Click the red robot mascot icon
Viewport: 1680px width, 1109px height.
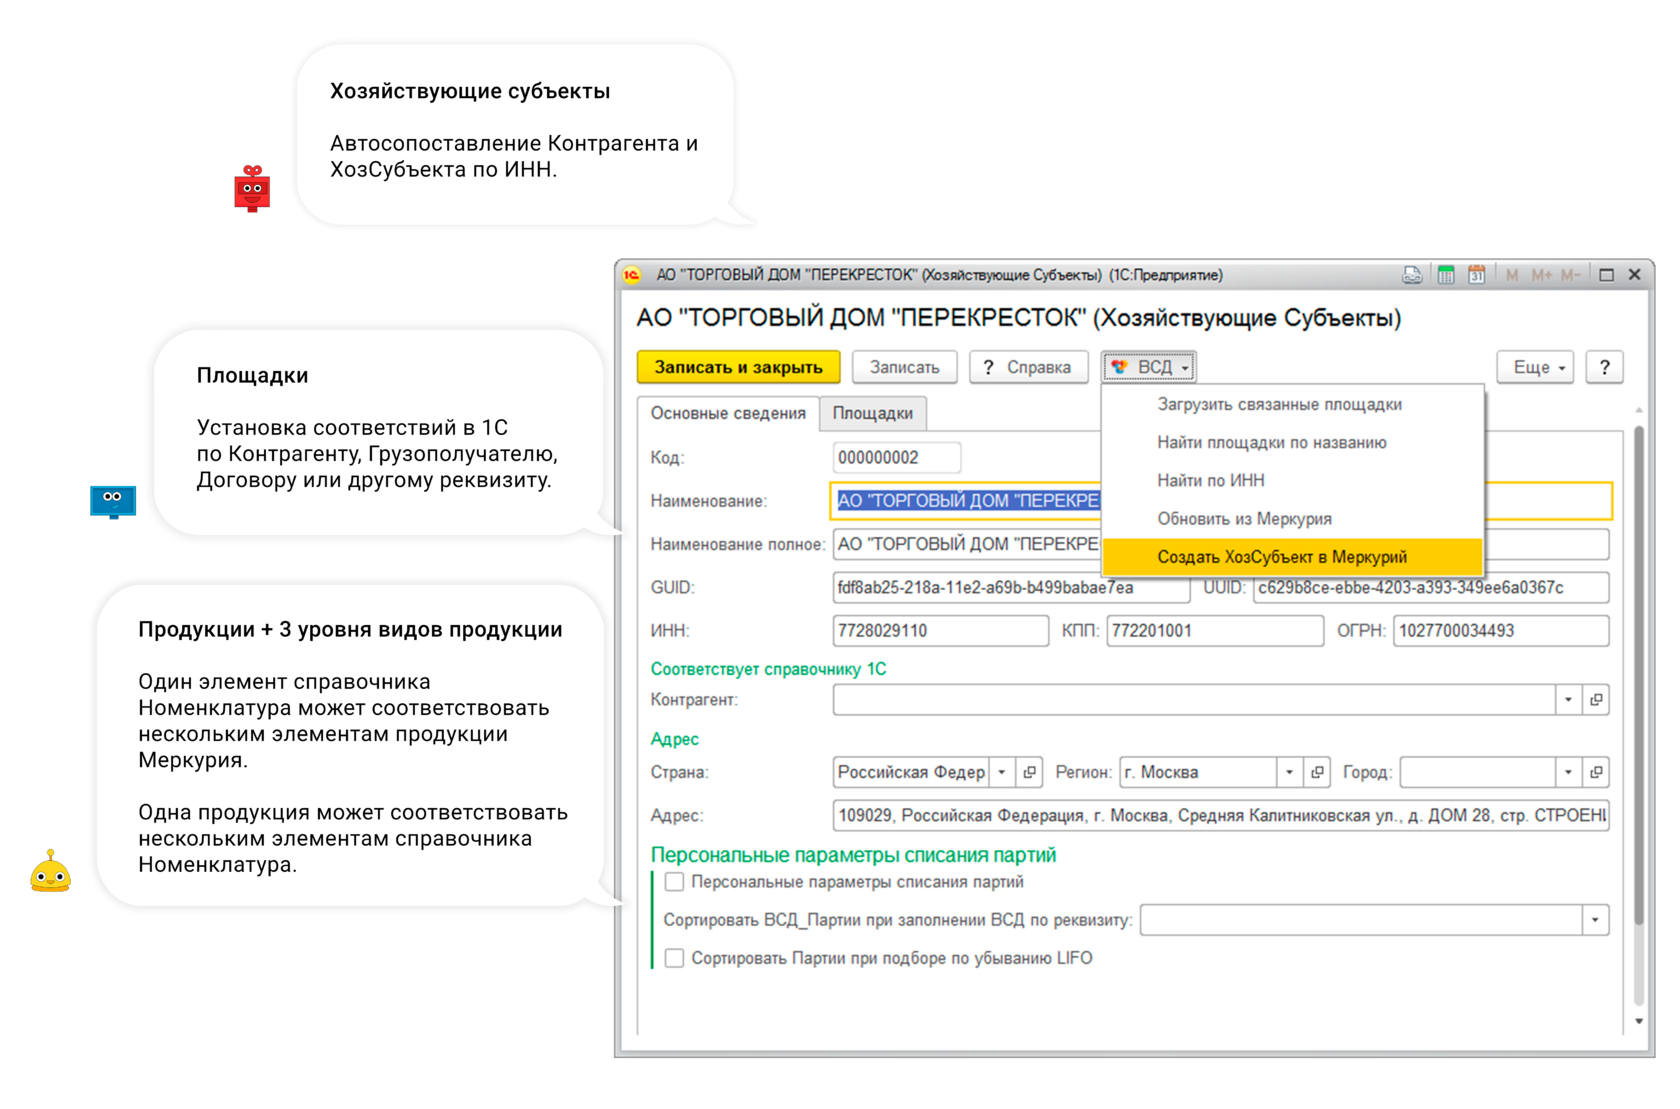[x=252, y=188]
